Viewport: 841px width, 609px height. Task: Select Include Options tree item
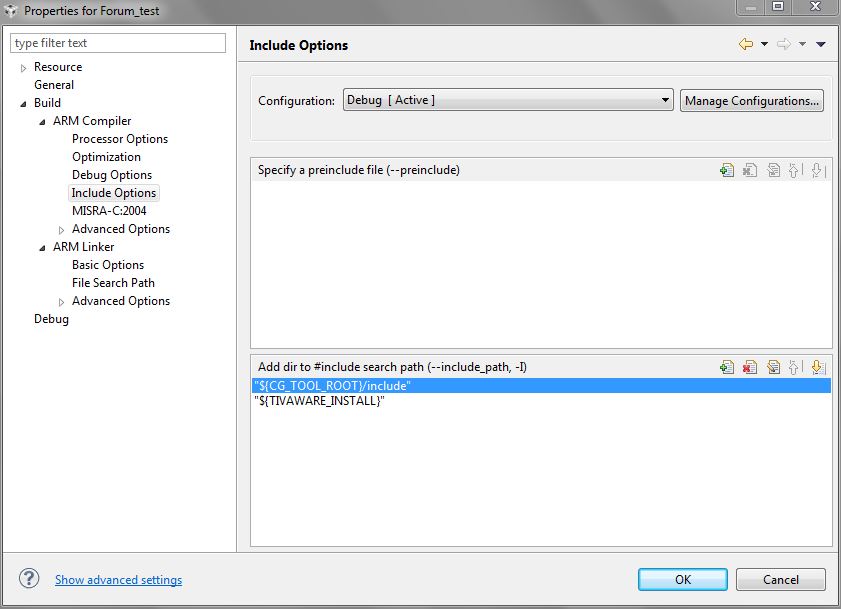point(114,193)
